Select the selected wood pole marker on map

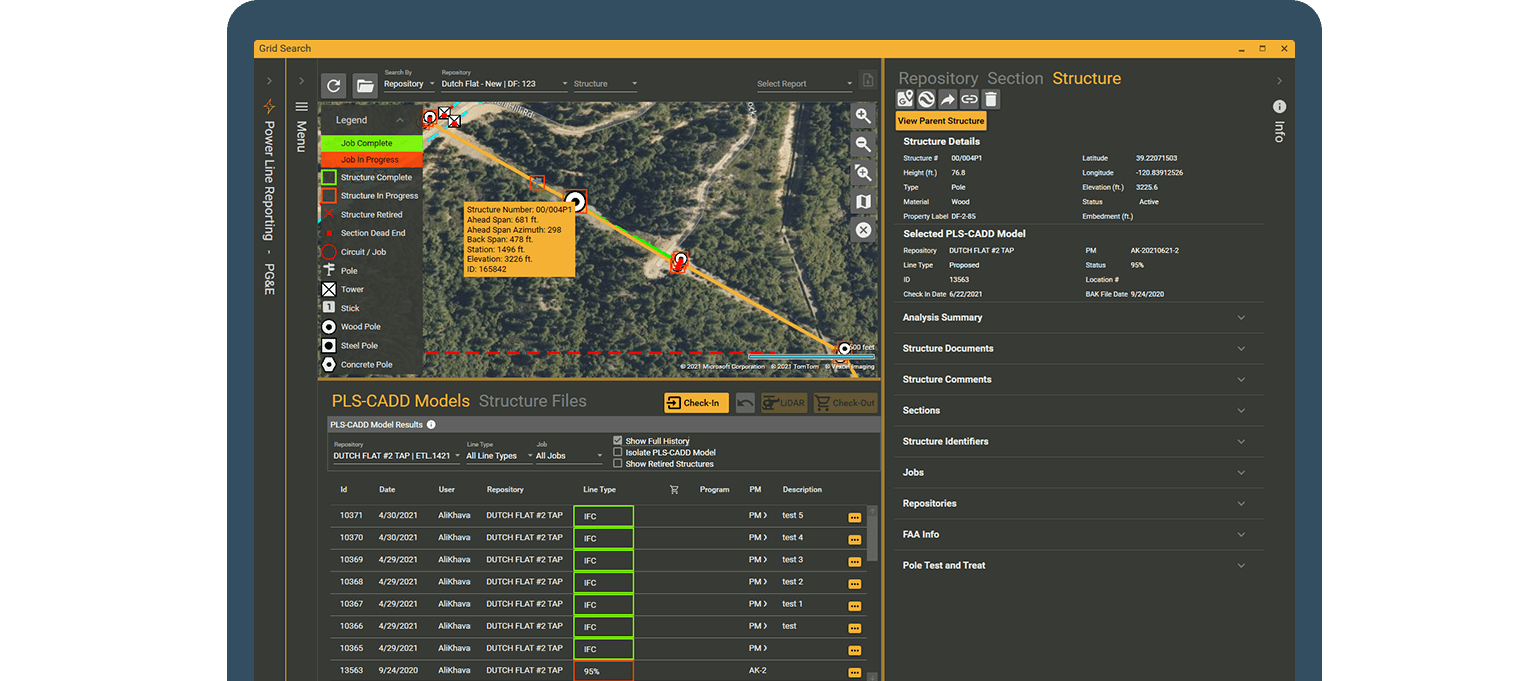click(x=575, y=200)
